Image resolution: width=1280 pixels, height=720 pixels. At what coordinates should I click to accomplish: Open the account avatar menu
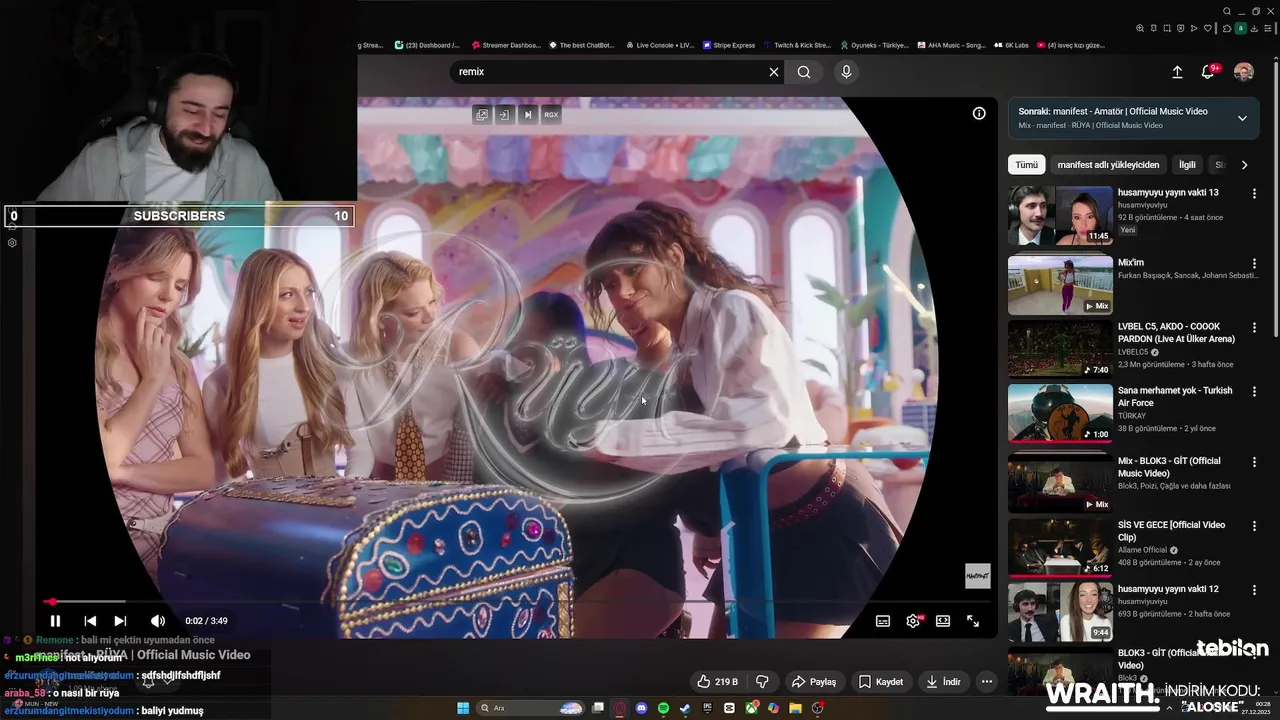1244,72
